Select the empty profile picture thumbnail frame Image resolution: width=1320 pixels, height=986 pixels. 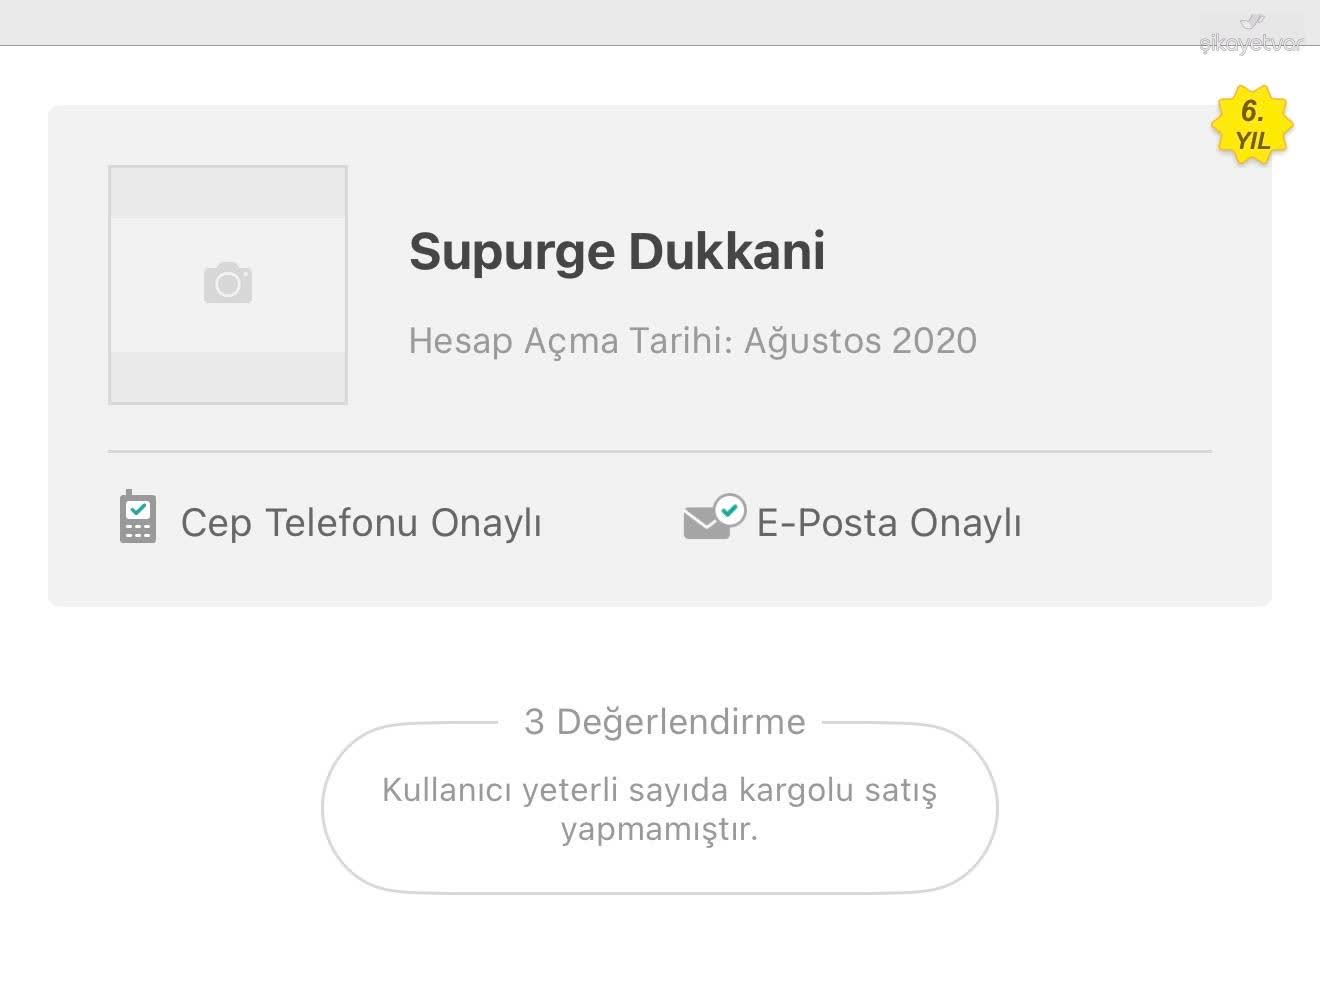[228, 285]
